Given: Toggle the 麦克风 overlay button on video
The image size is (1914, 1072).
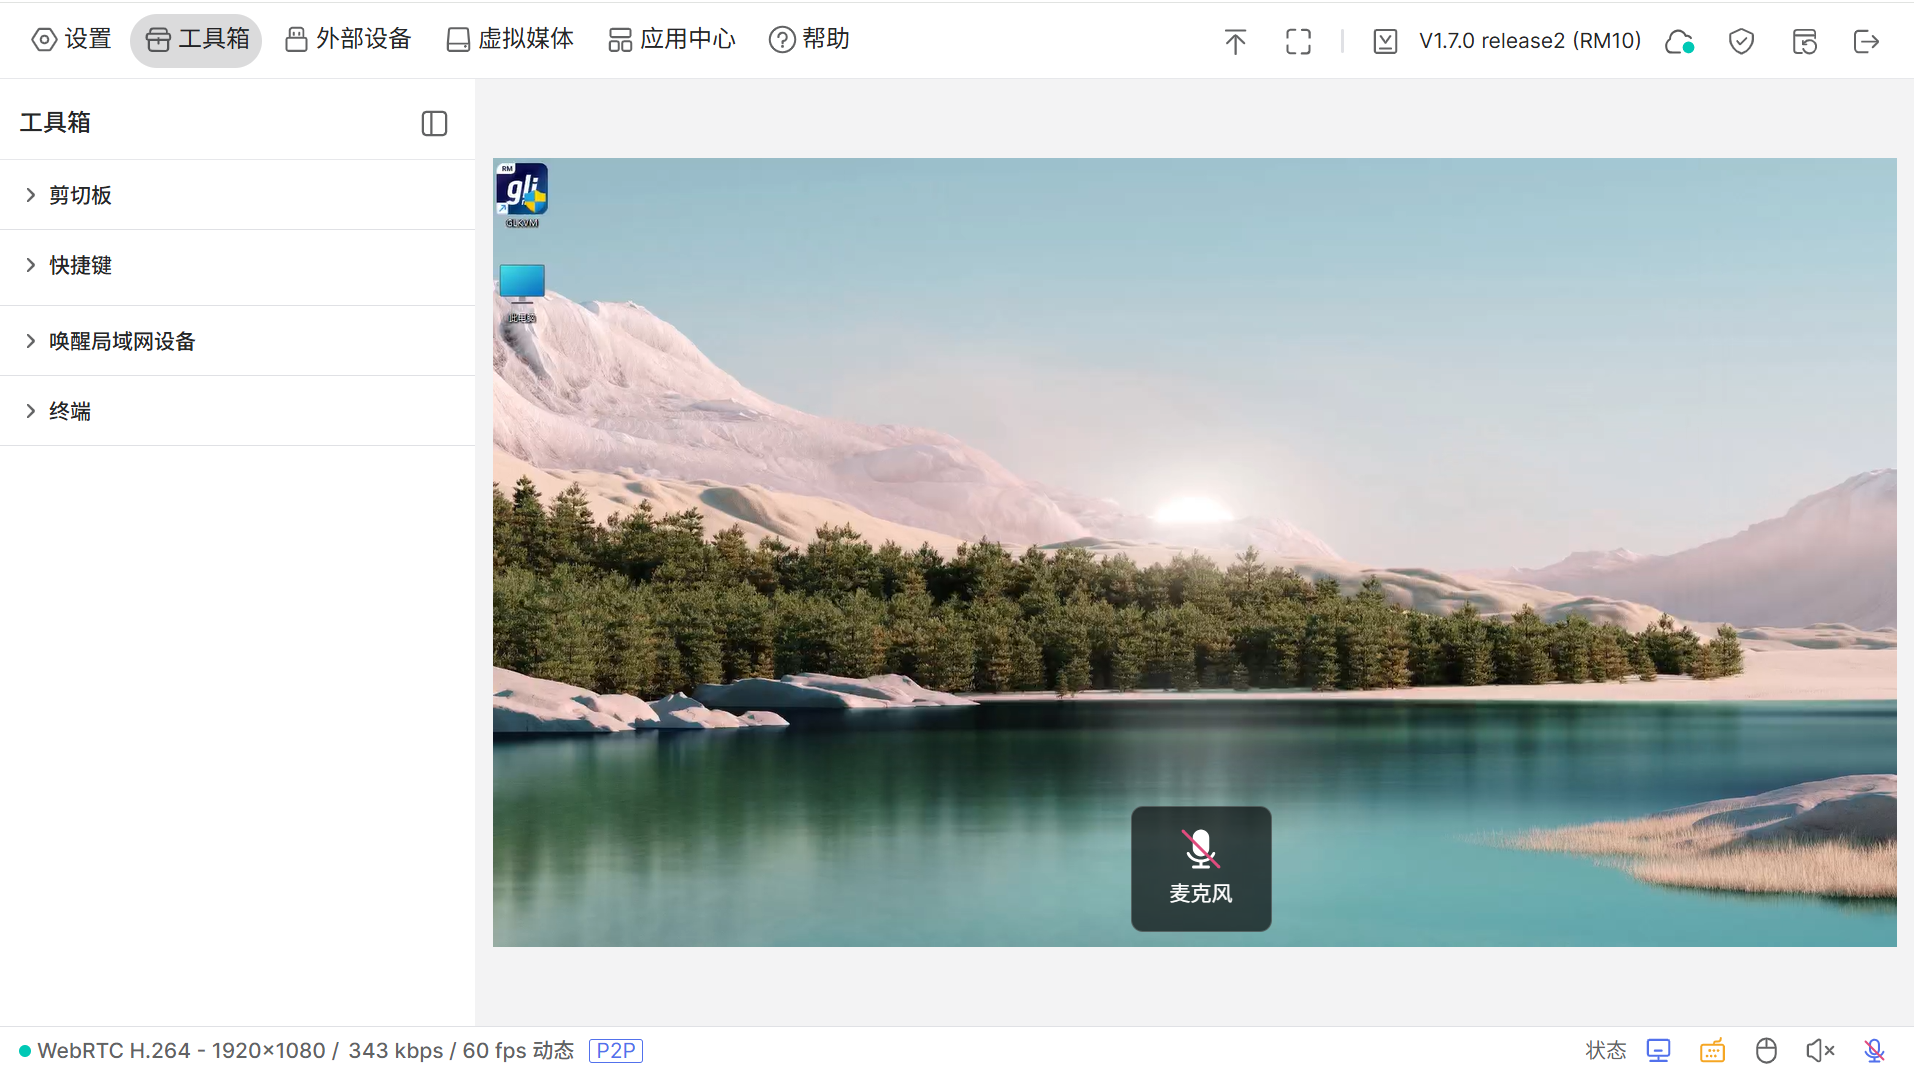Looking at the screenshot, I should click(x=1200, y=868).
